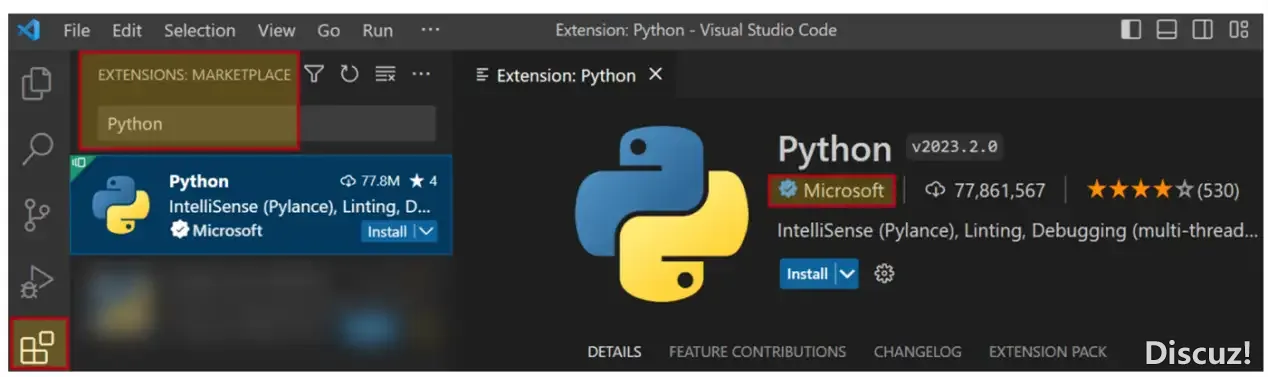Open the Run and Debug view
The height and width of the screenshot is (377, 1268).
point(36,283)
